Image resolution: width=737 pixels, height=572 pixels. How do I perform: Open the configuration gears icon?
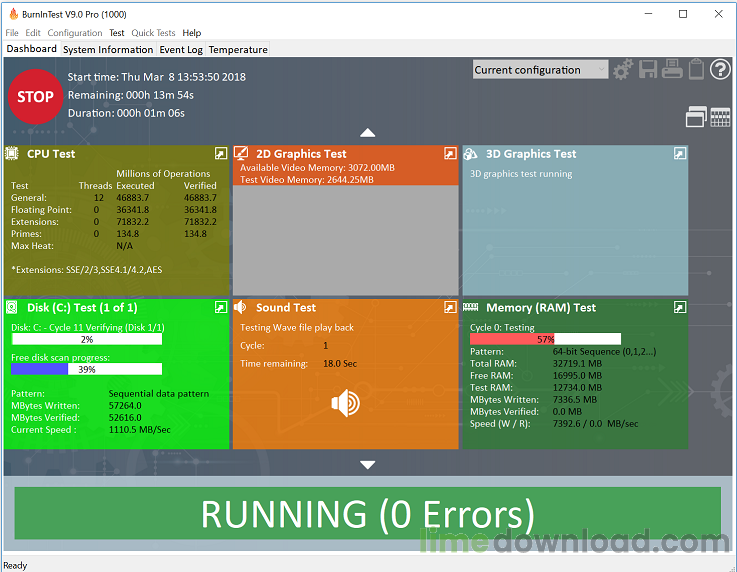click(623, 70)
